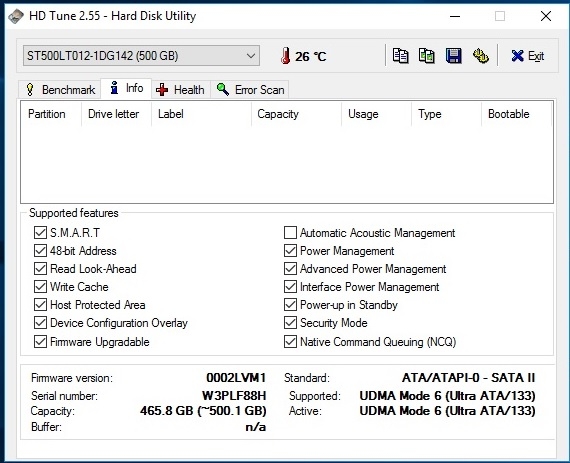
Task: Toggle the Host Protected Area checkbox
Action: tap(40, 305)
